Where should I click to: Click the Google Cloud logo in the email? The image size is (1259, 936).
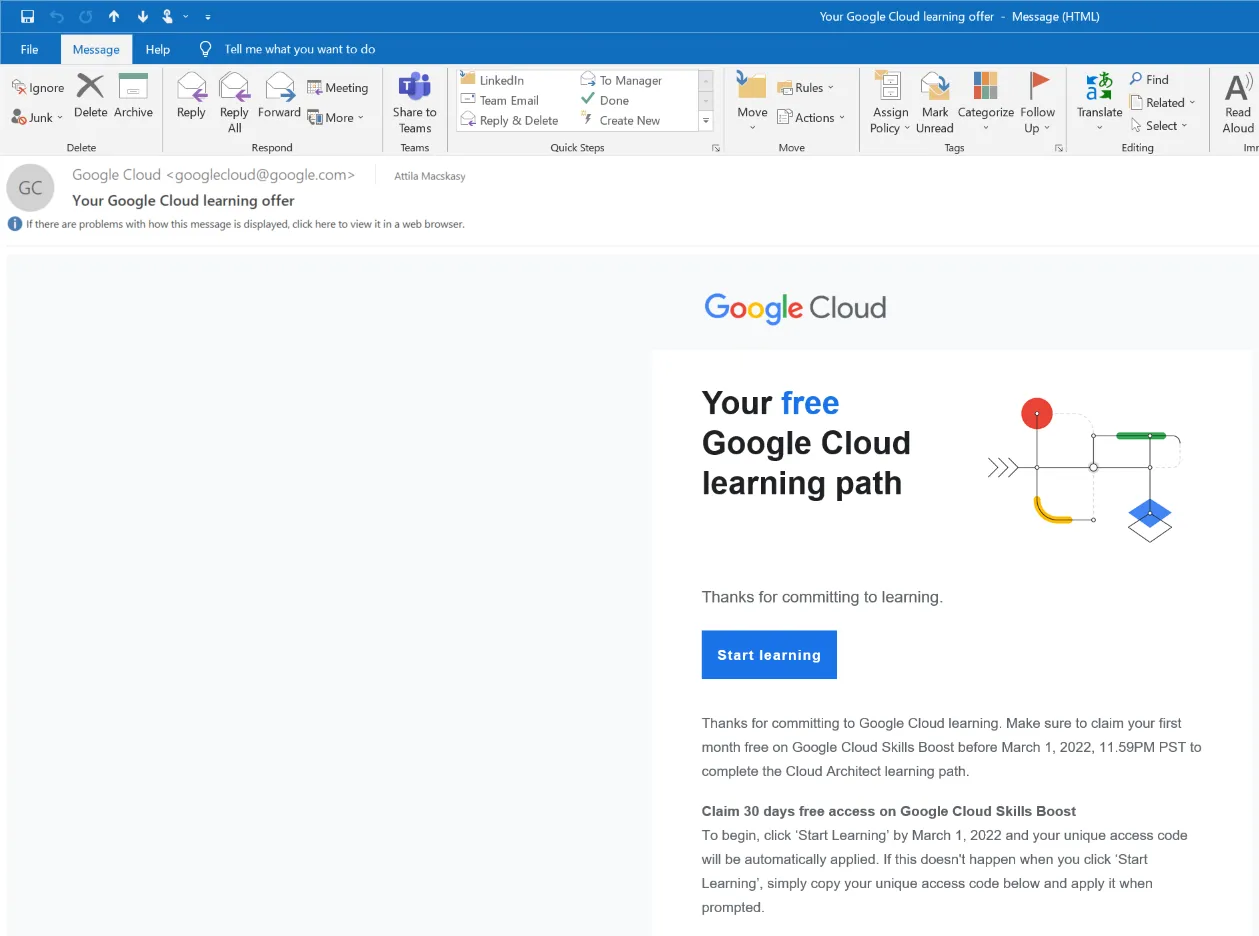[795, 307]
